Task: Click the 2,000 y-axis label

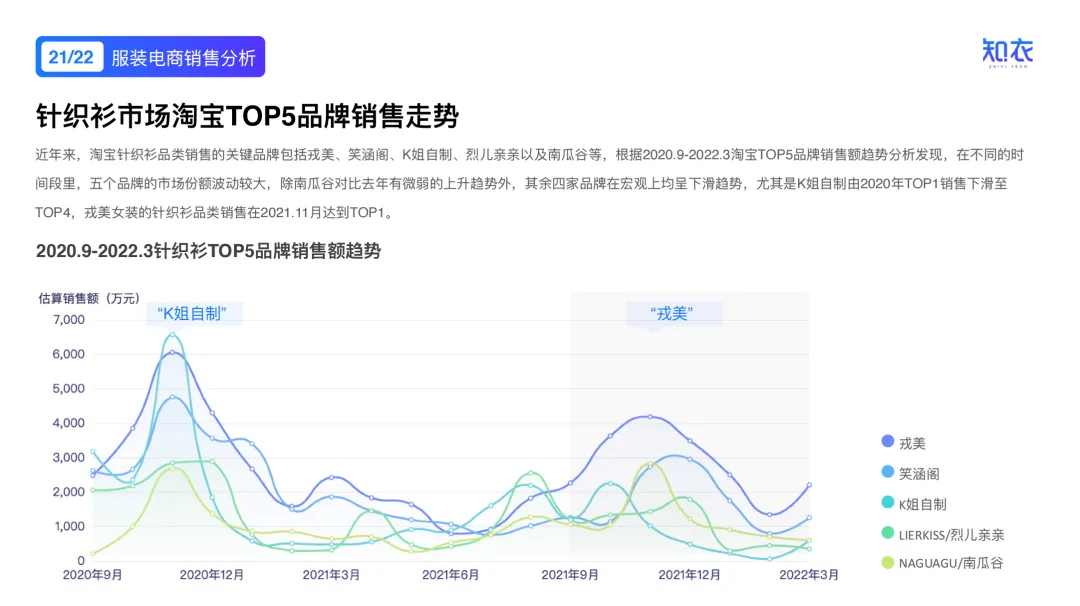Action: click(68, 492)
